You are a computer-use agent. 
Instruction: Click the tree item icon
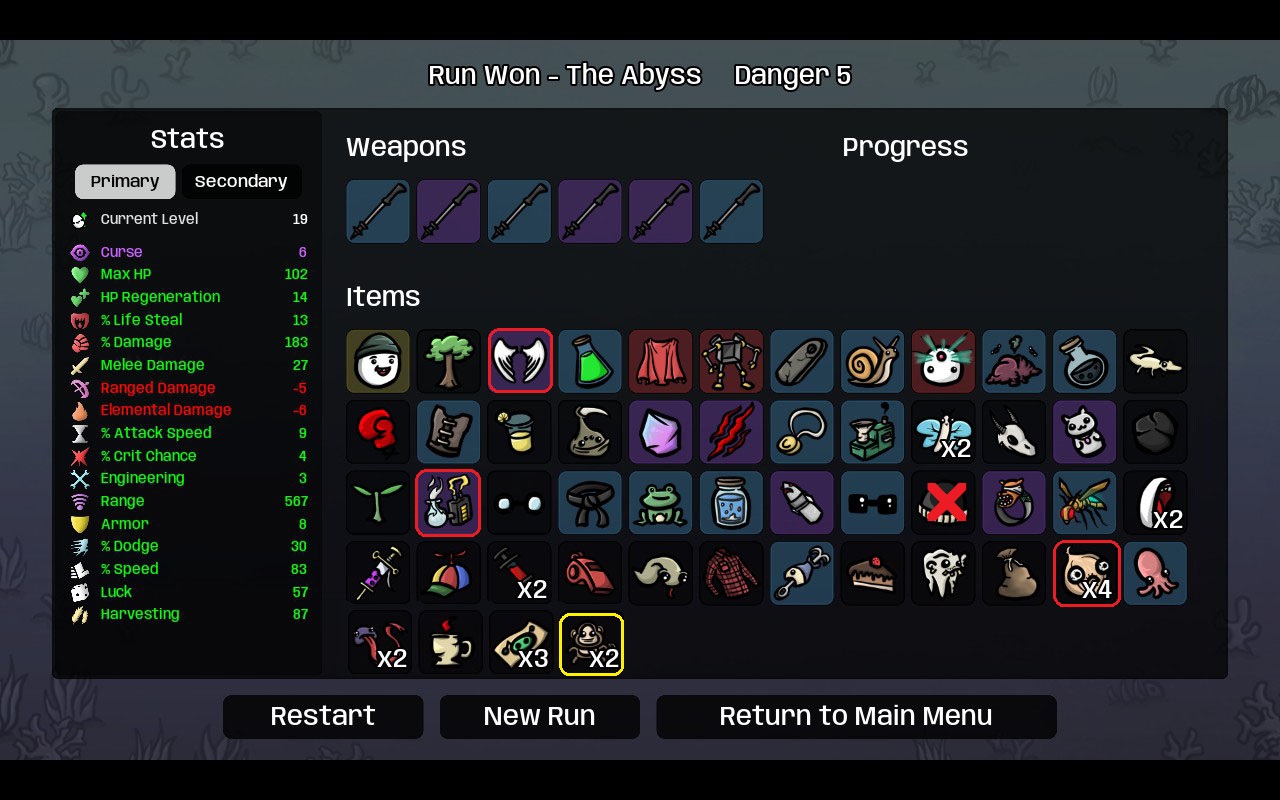pyautogui.click(x=449, y=361)
